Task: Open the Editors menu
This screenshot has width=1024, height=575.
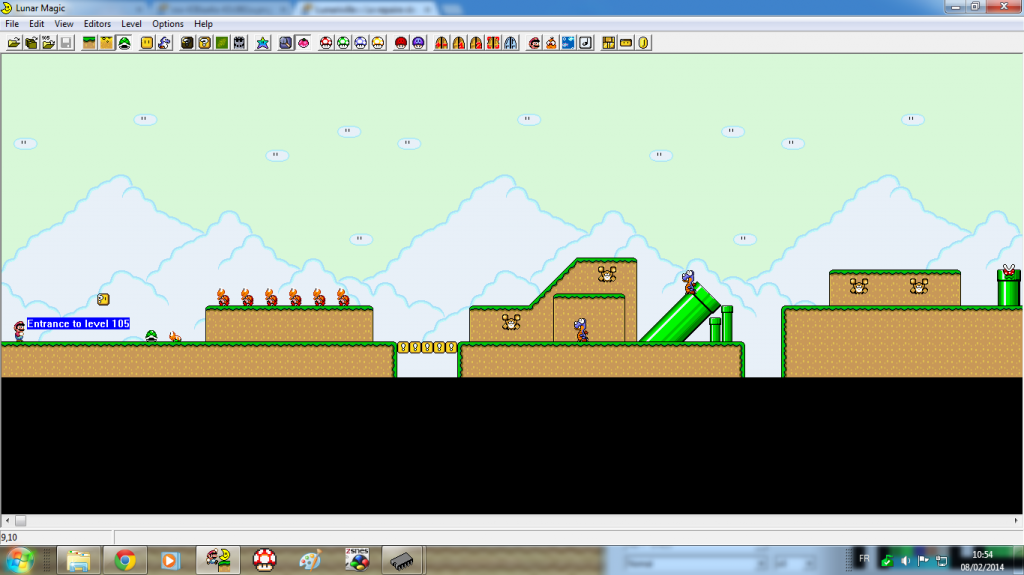Action: point(97,24)
